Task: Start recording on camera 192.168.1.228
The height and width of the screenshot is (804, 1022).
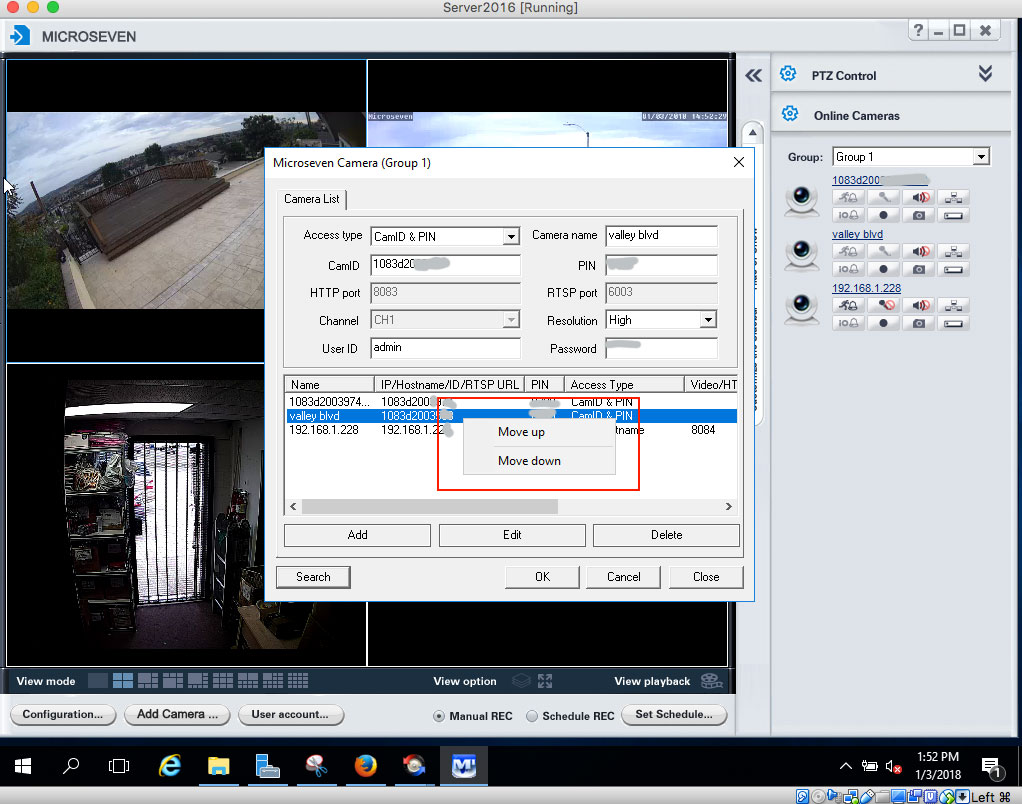Action: (883, 323)
